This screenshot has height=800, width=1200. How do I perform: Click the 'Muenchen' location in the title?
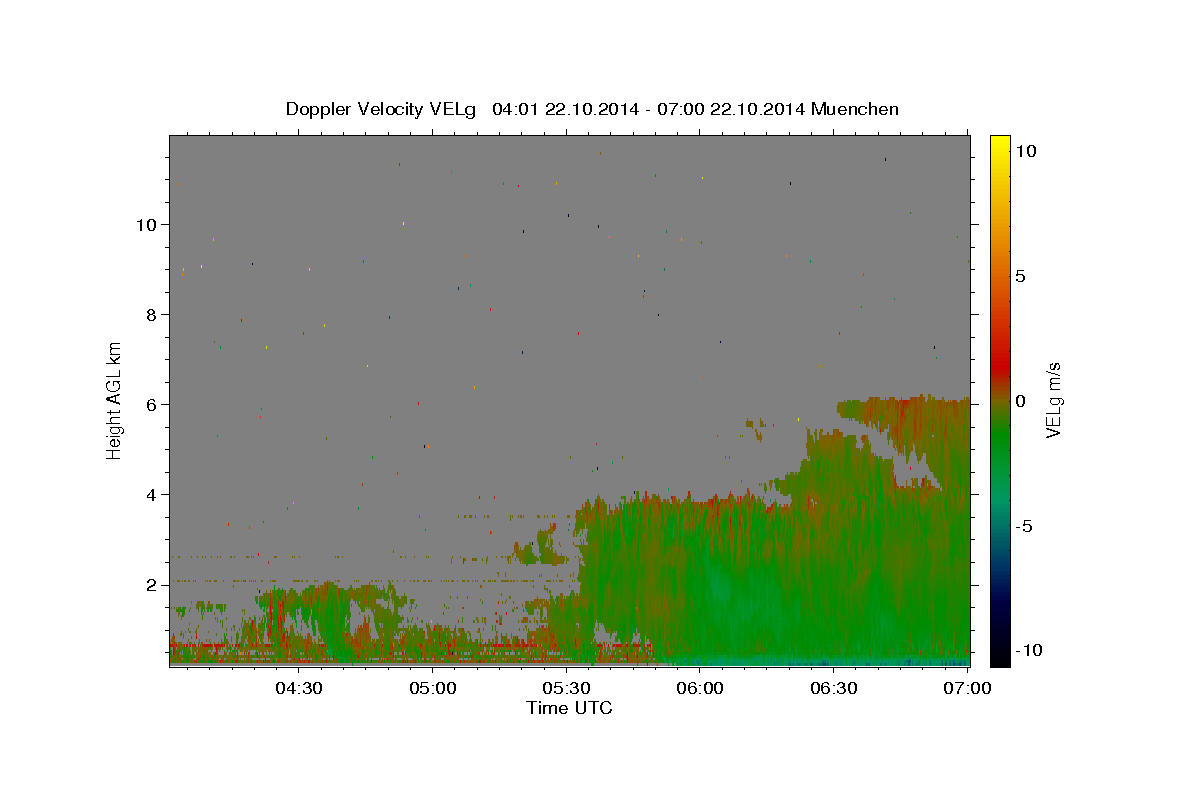(855, 109)
